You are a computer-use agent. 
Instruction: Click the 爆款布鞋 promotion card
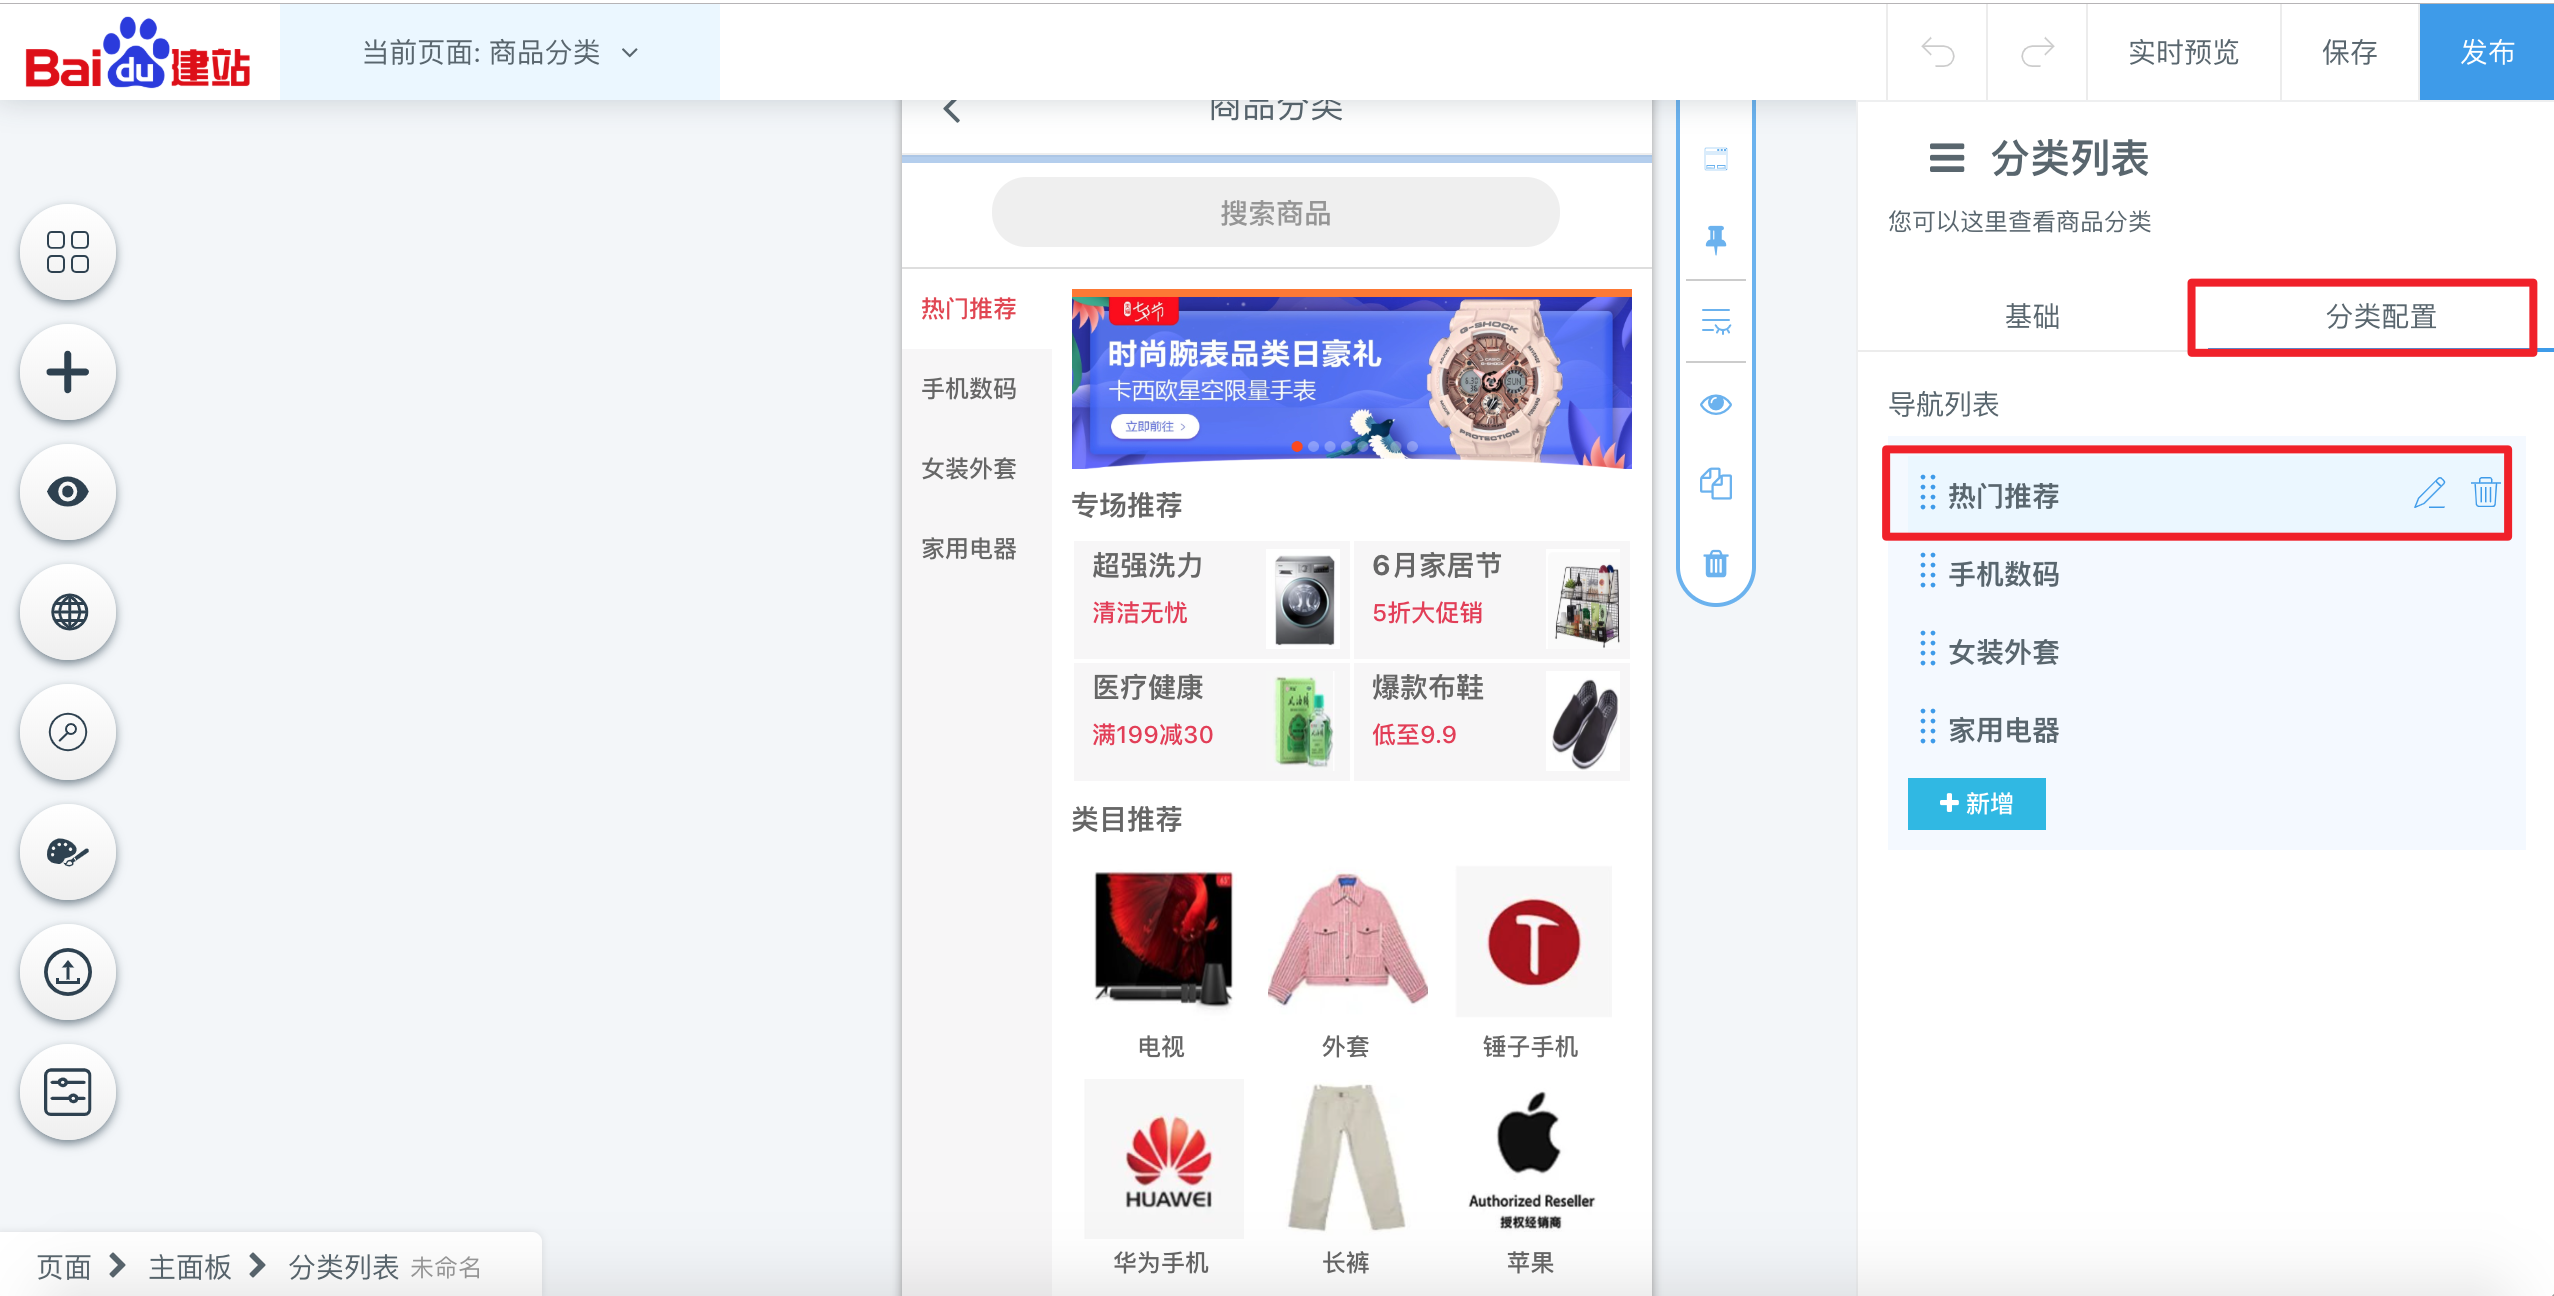tap(1491, 721)
